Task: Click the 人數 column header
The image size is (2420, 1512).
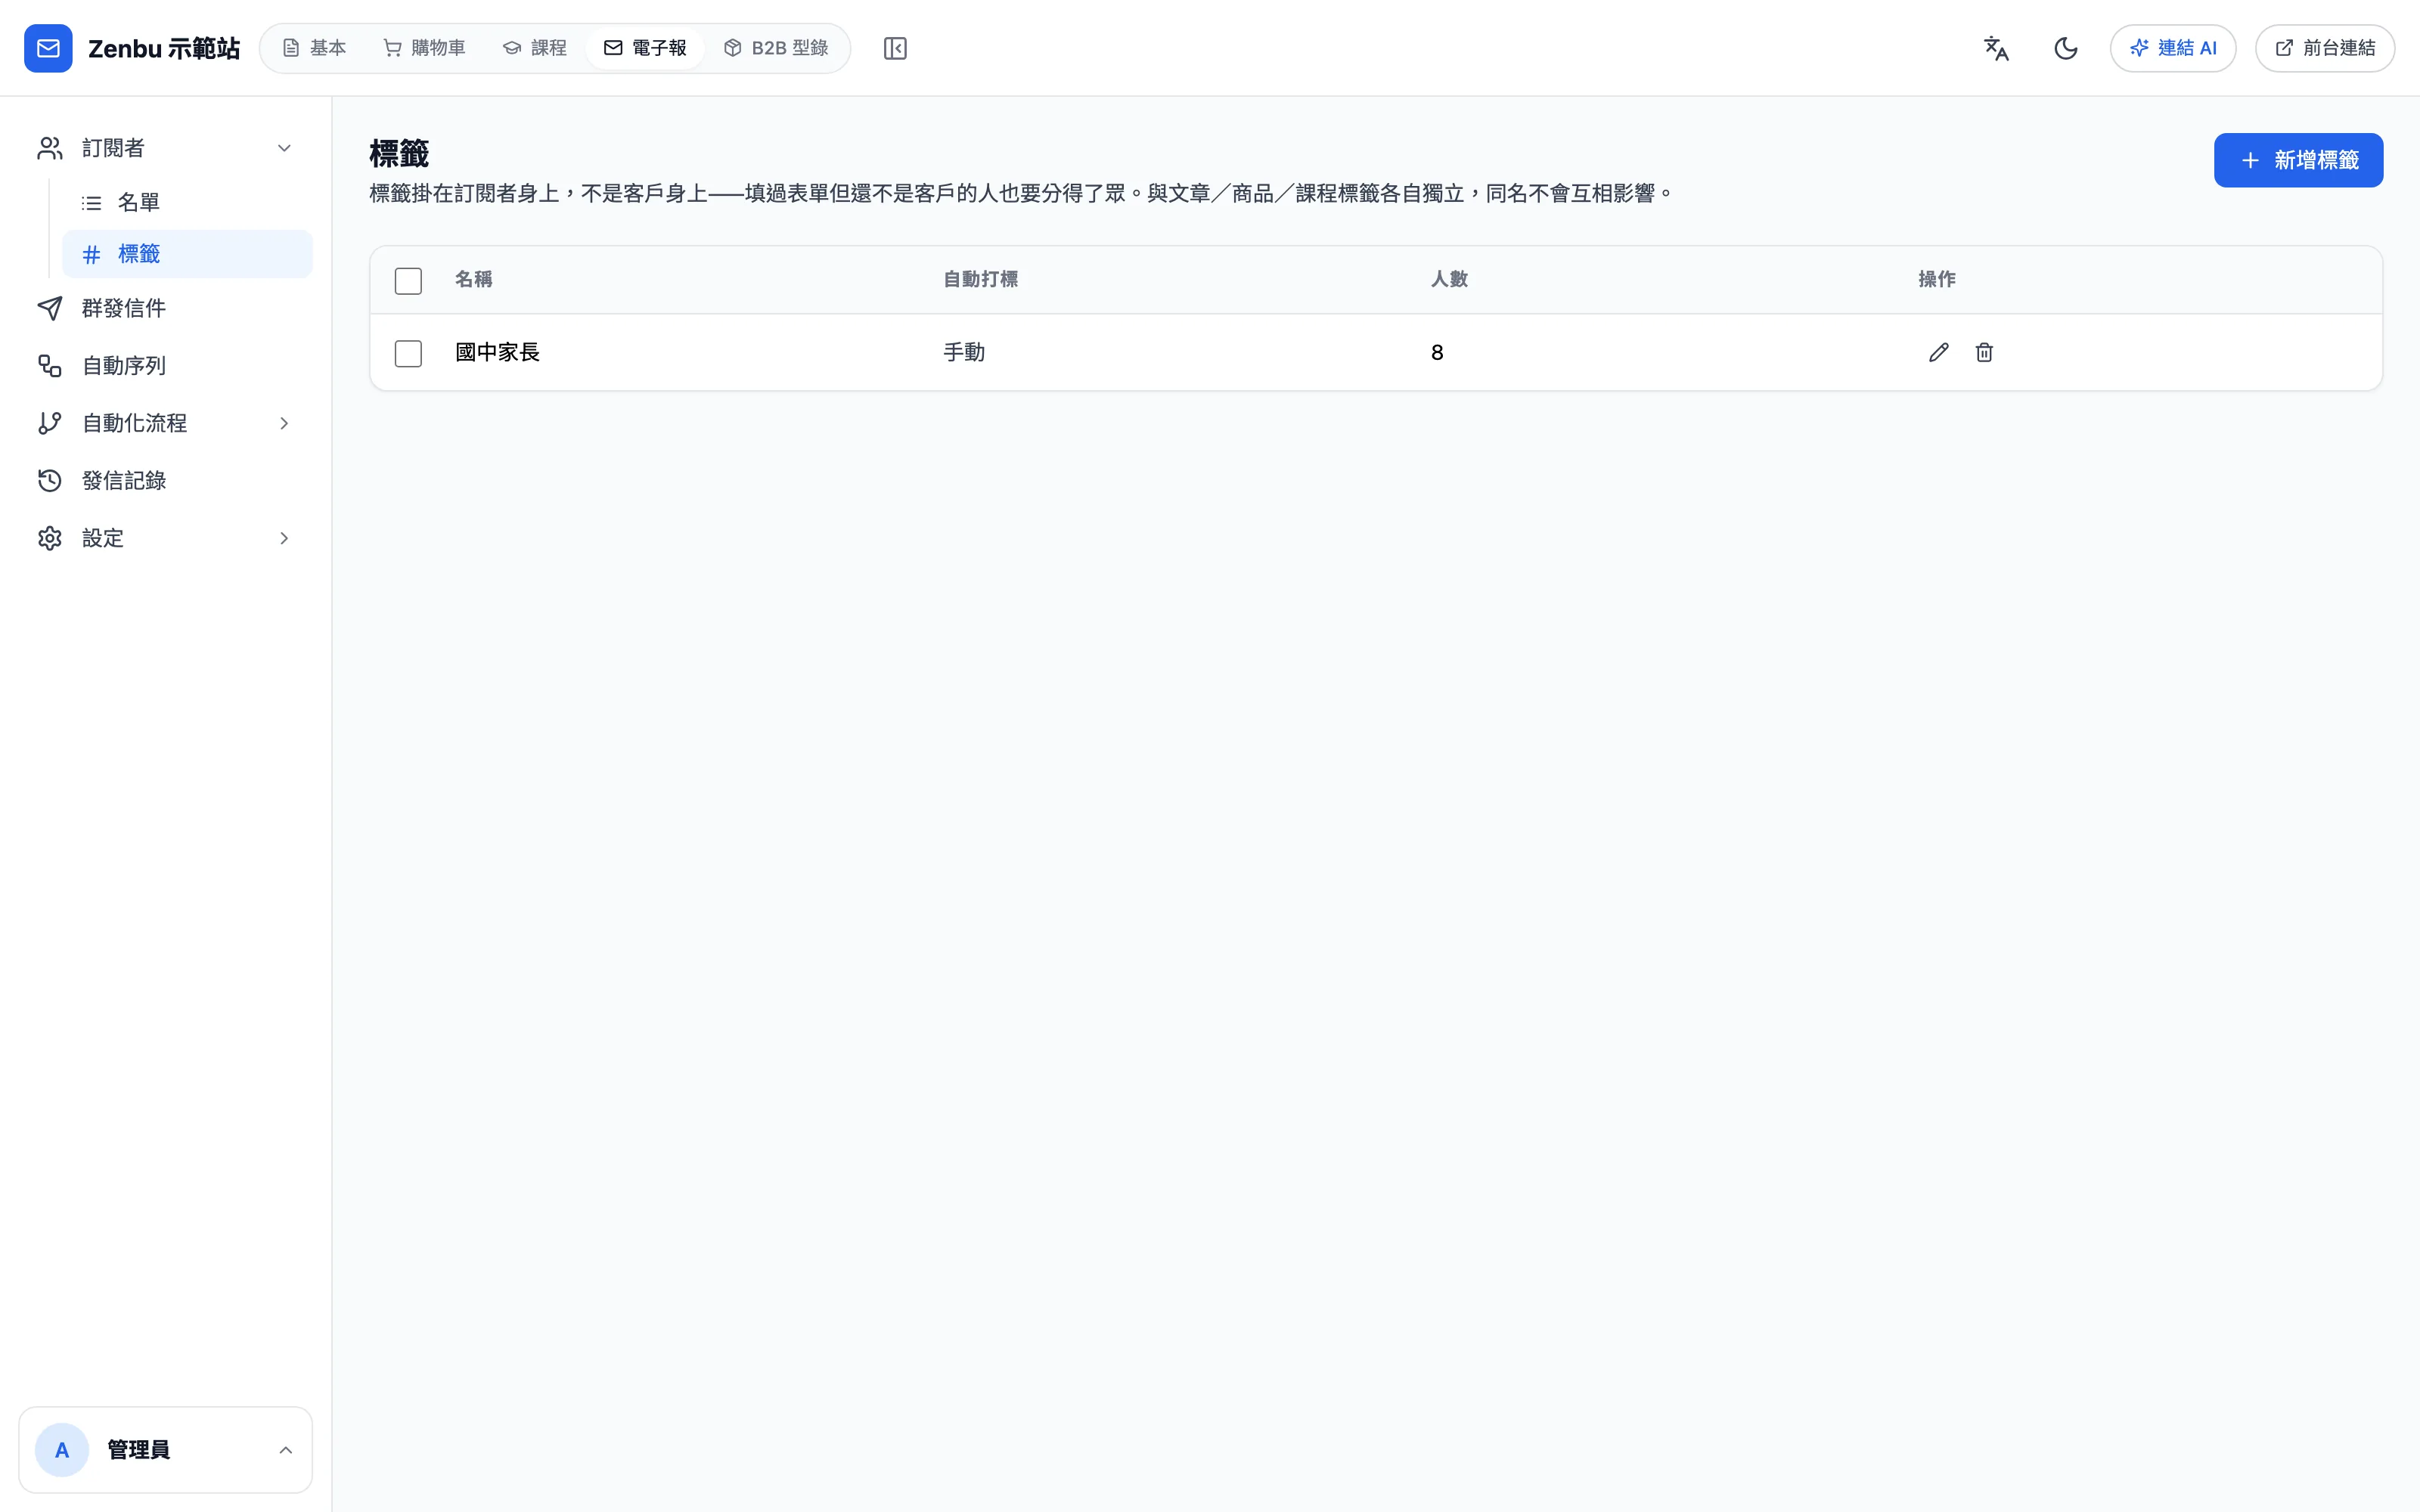Action: pyautogui.click(x=1449, y=279)
